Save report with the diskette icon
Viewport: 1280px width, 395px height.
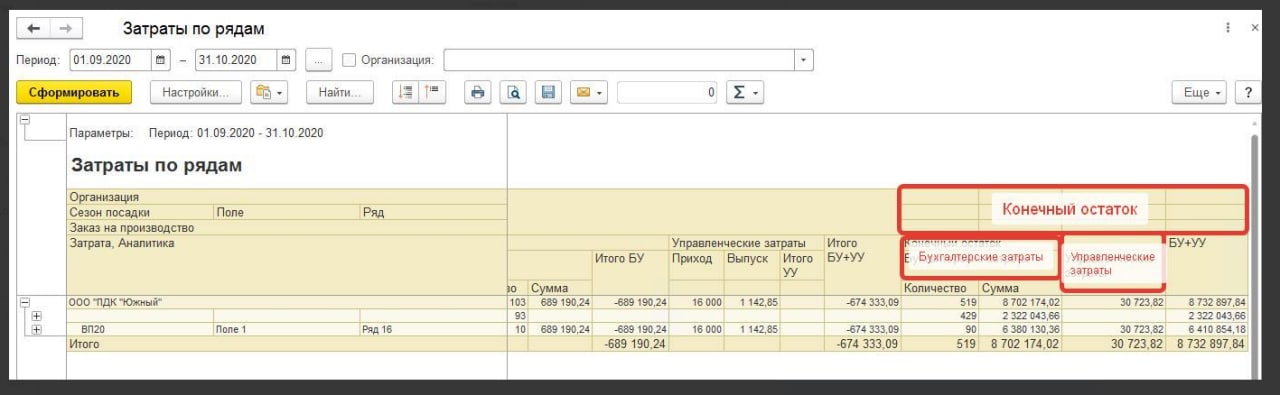[548, 92]
